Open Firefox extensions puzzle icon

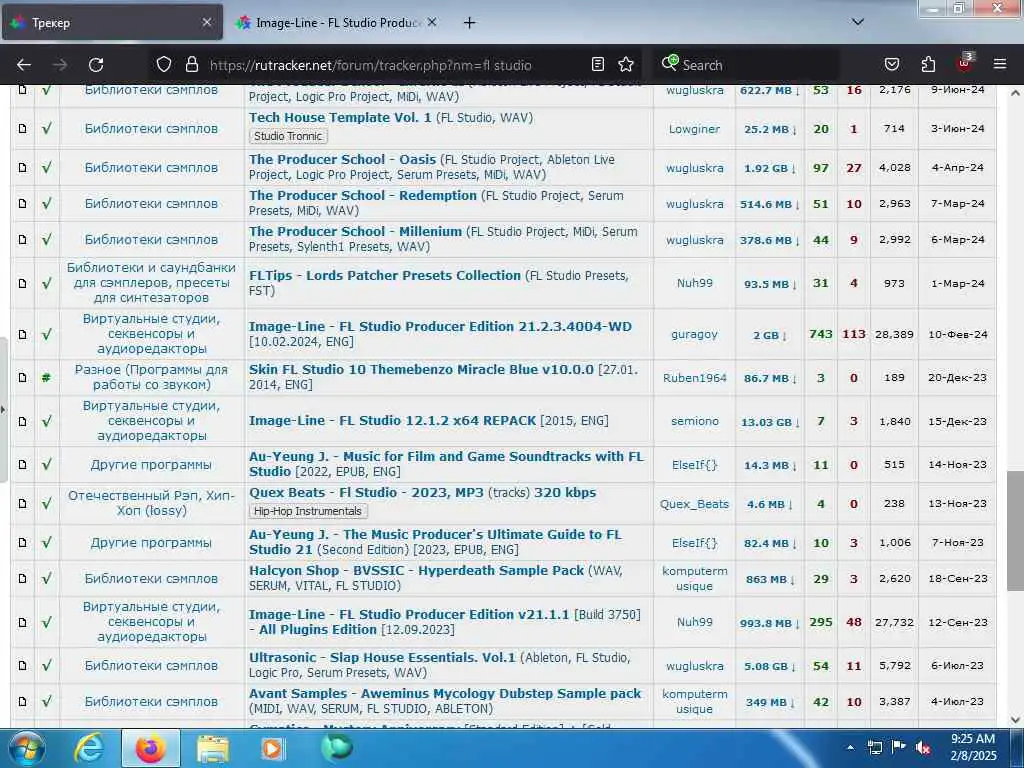[928, 64]
